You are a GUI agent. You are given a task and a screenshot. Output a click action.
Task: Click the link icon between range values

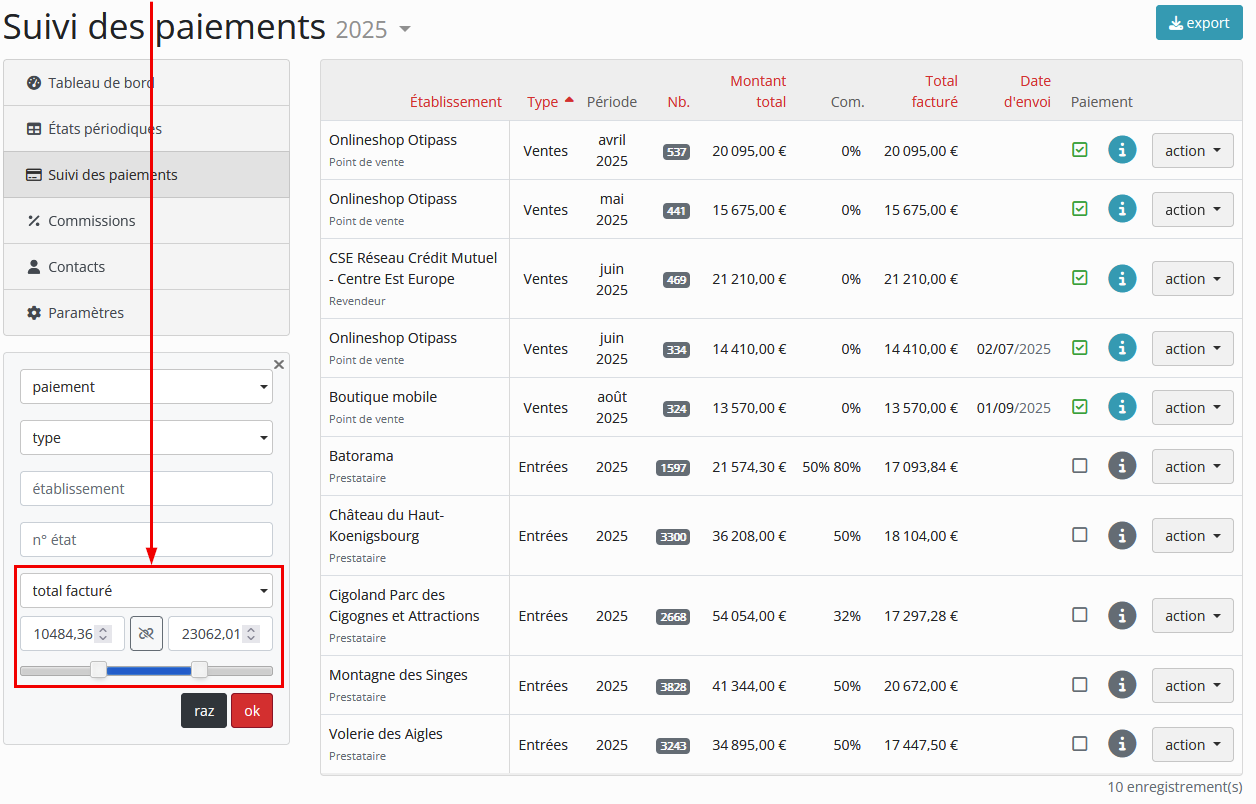point(146,634)
